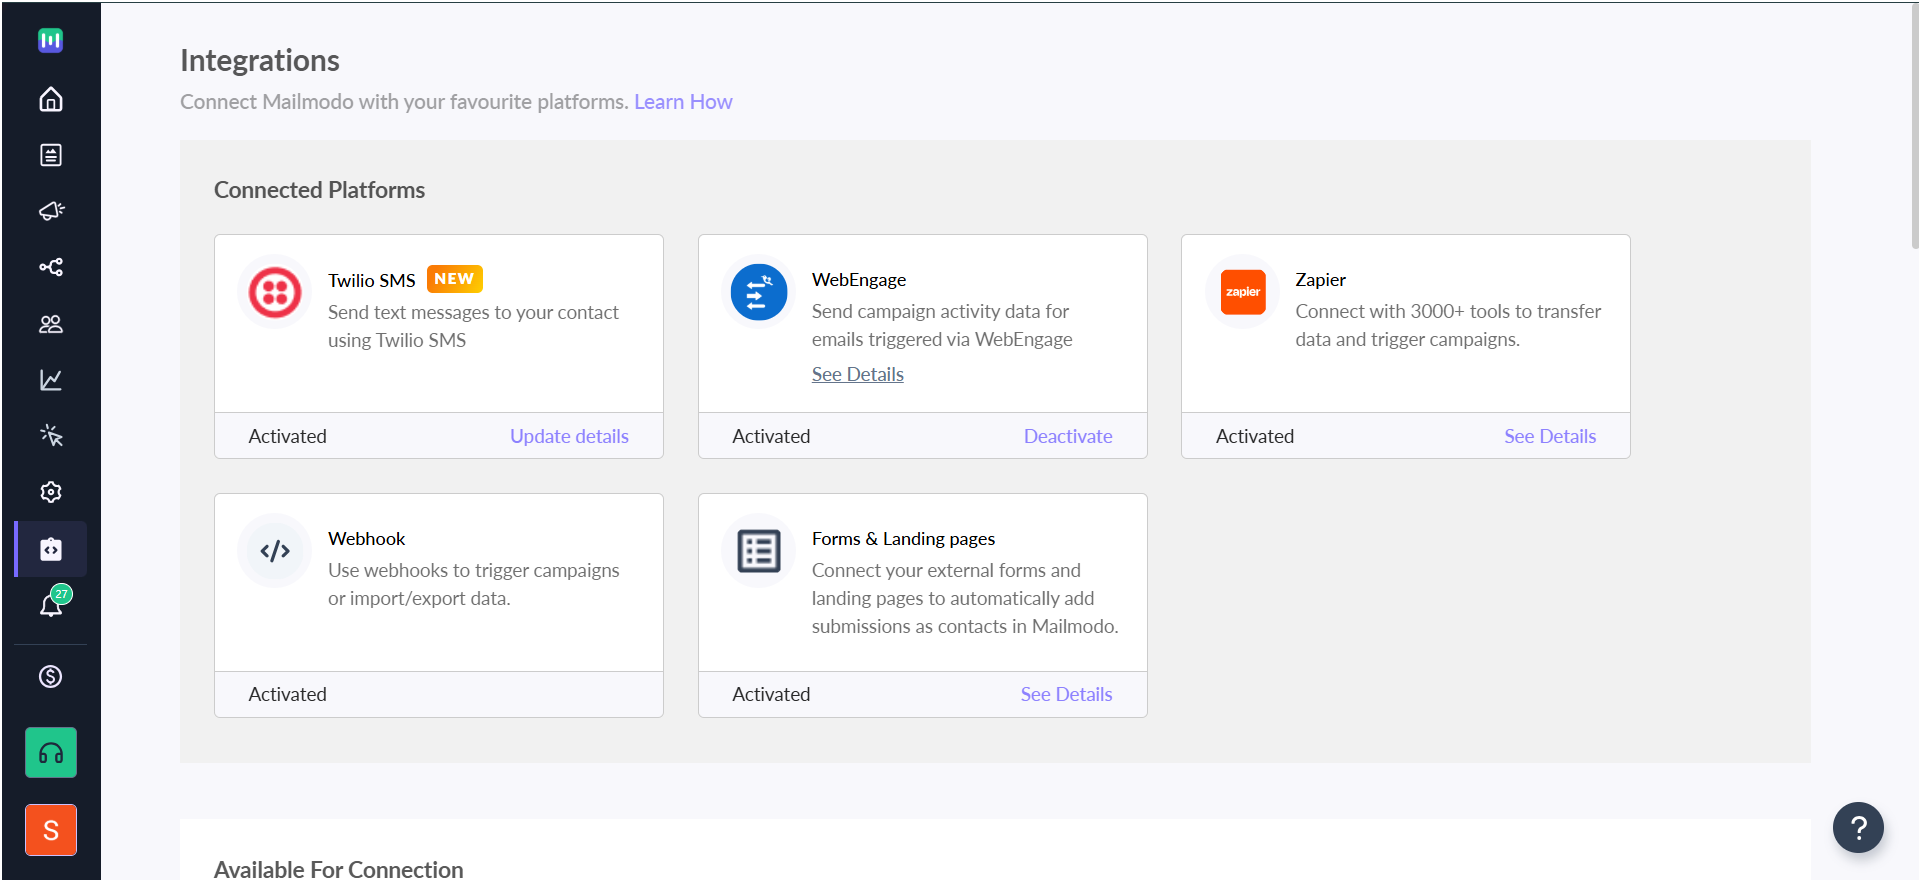
Task: Click the round help question mark button
Action: (1858, 828)
